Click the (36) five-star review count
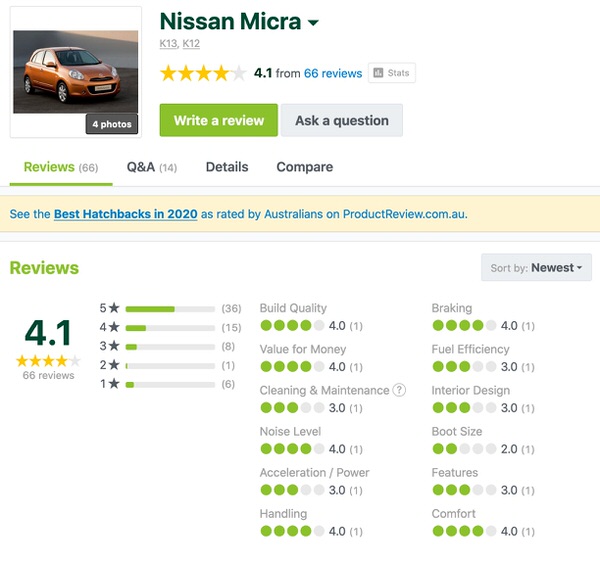The image size is (600, 563). tap(231, 308)
